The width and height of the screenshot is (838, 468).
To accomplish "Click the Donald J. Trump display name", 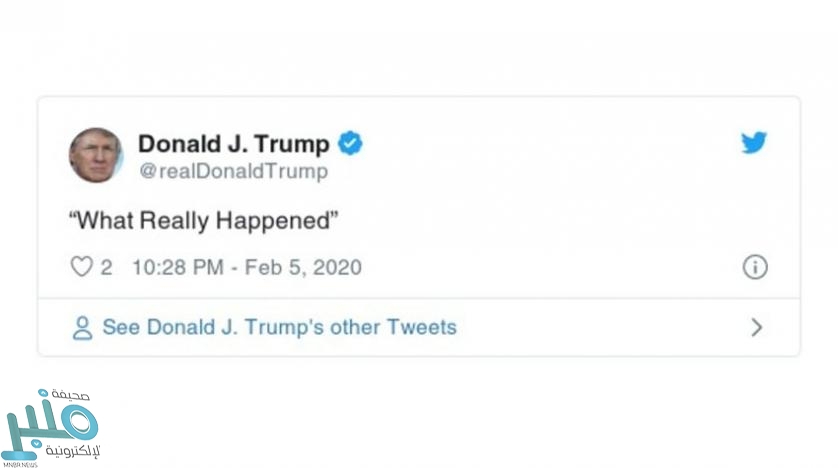I will click(233, 144).
